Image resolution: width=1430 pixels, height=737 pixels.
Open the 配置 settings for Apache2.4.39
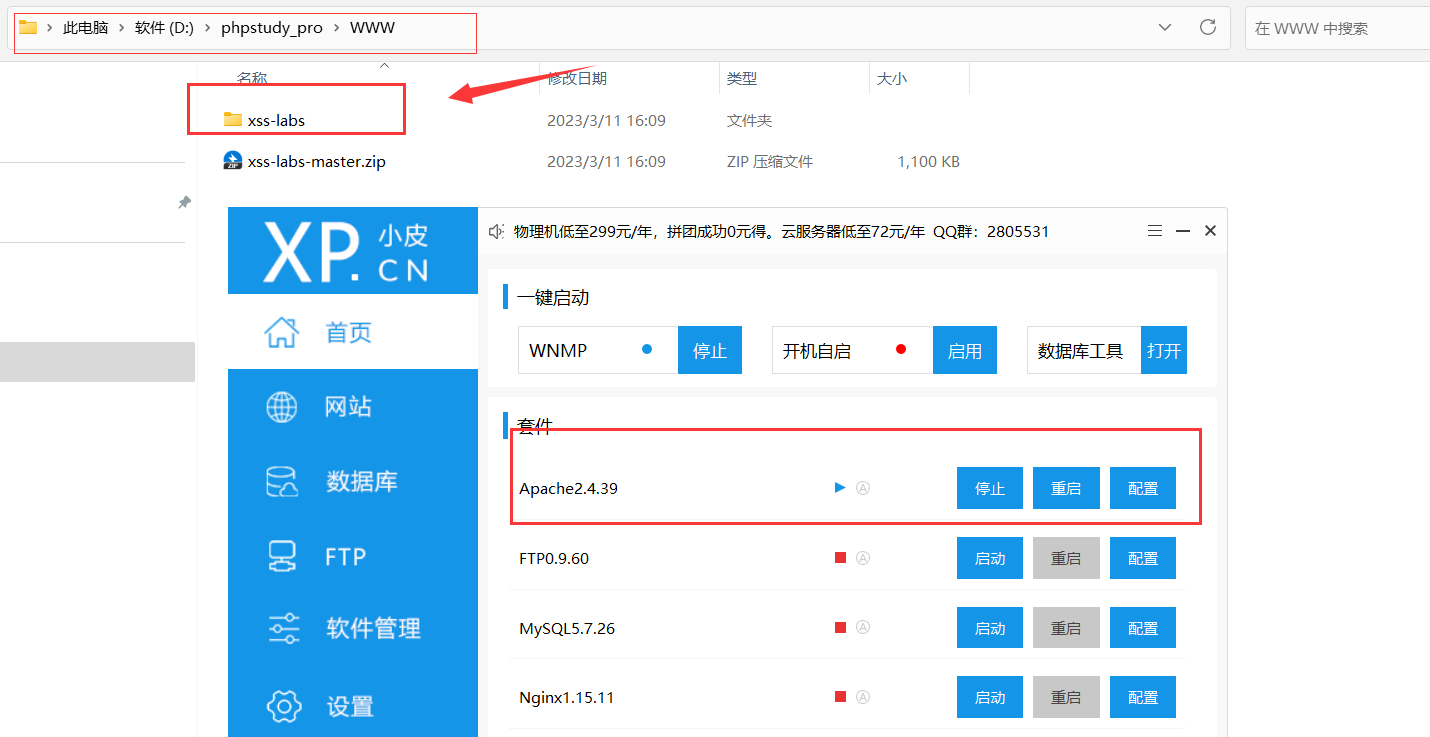1143,488
